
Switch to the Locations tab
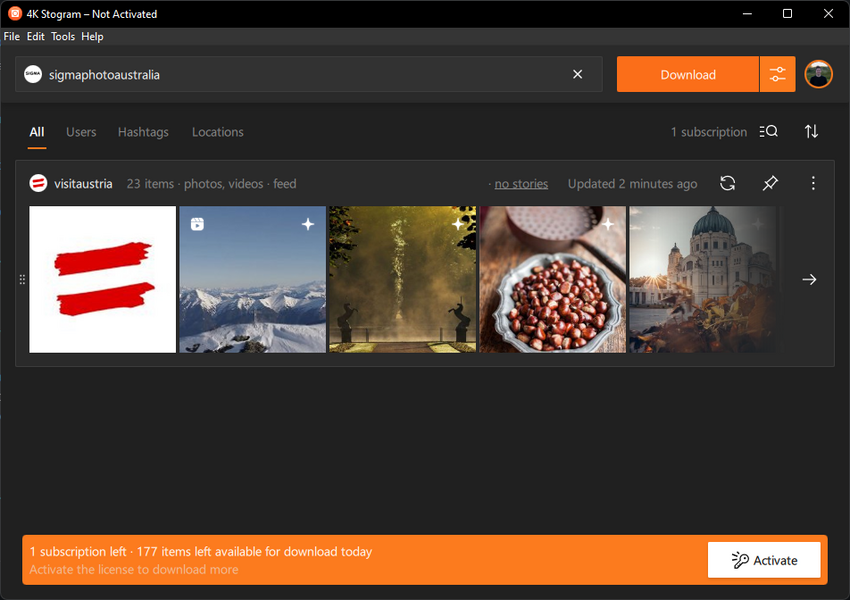(x=217, y=132)
